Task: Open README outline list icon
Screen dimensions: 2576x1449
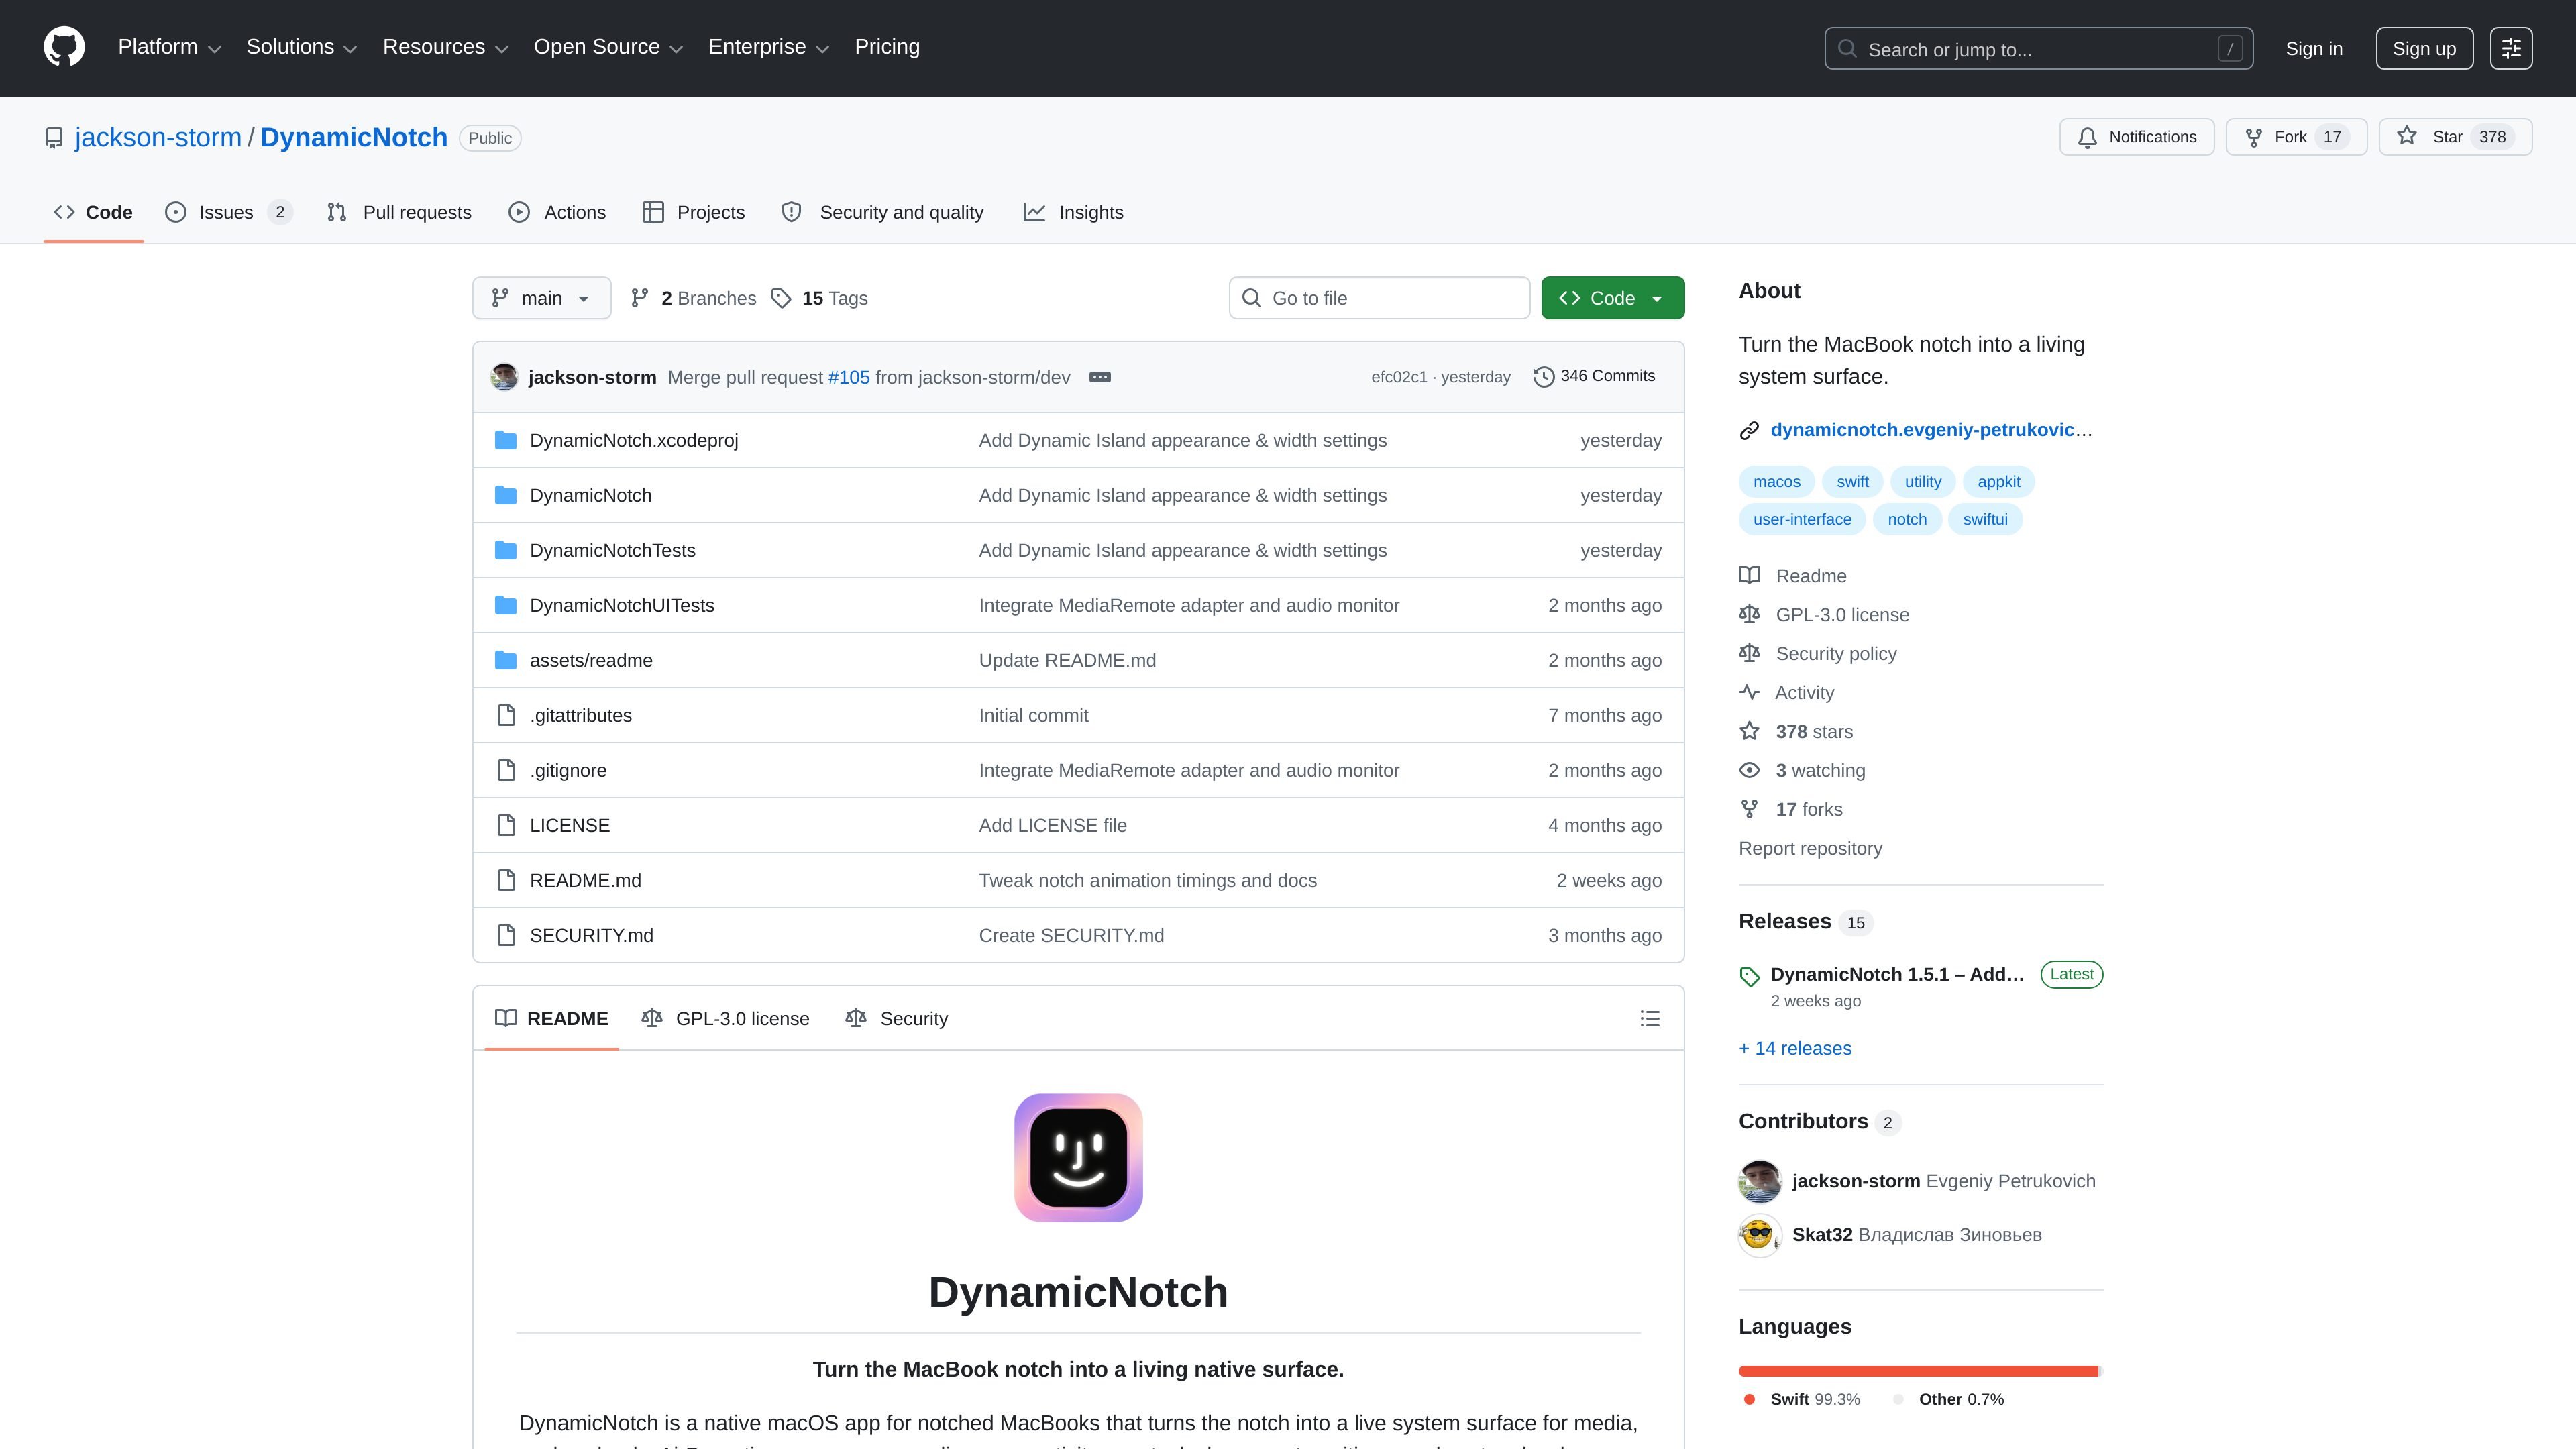Action: click(1650, 1018)
